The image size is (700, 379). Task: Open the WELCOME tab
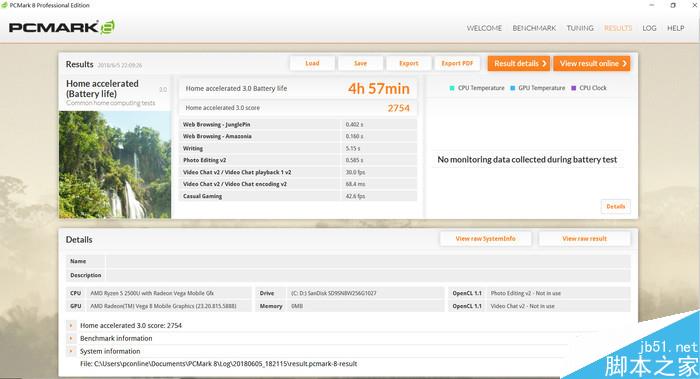(484, 28)
